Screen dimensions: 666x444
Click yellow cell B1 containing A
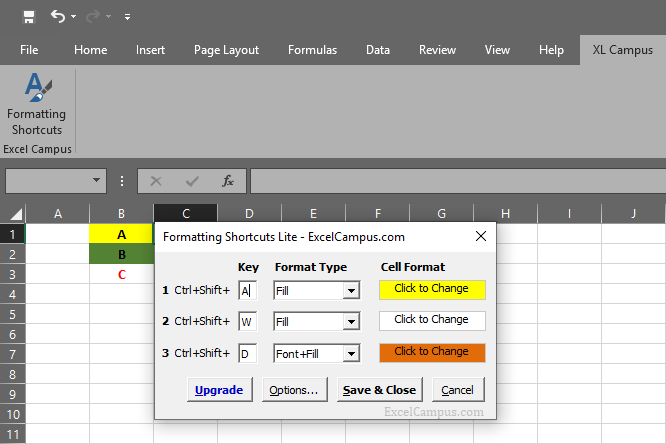[x=121, y=234]
